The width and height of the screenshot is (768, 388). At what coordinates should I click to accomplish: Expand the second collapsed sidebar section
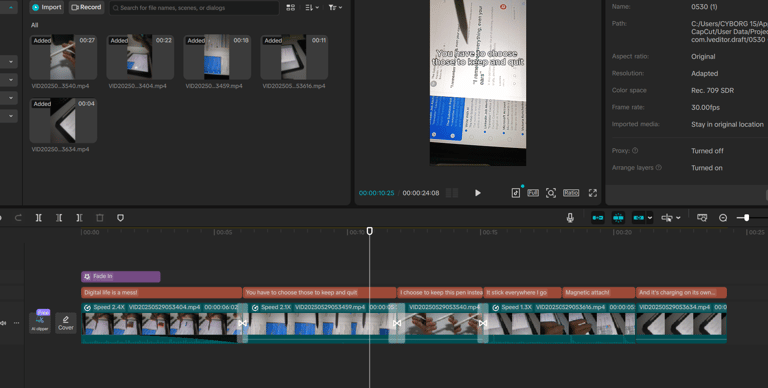10,80
